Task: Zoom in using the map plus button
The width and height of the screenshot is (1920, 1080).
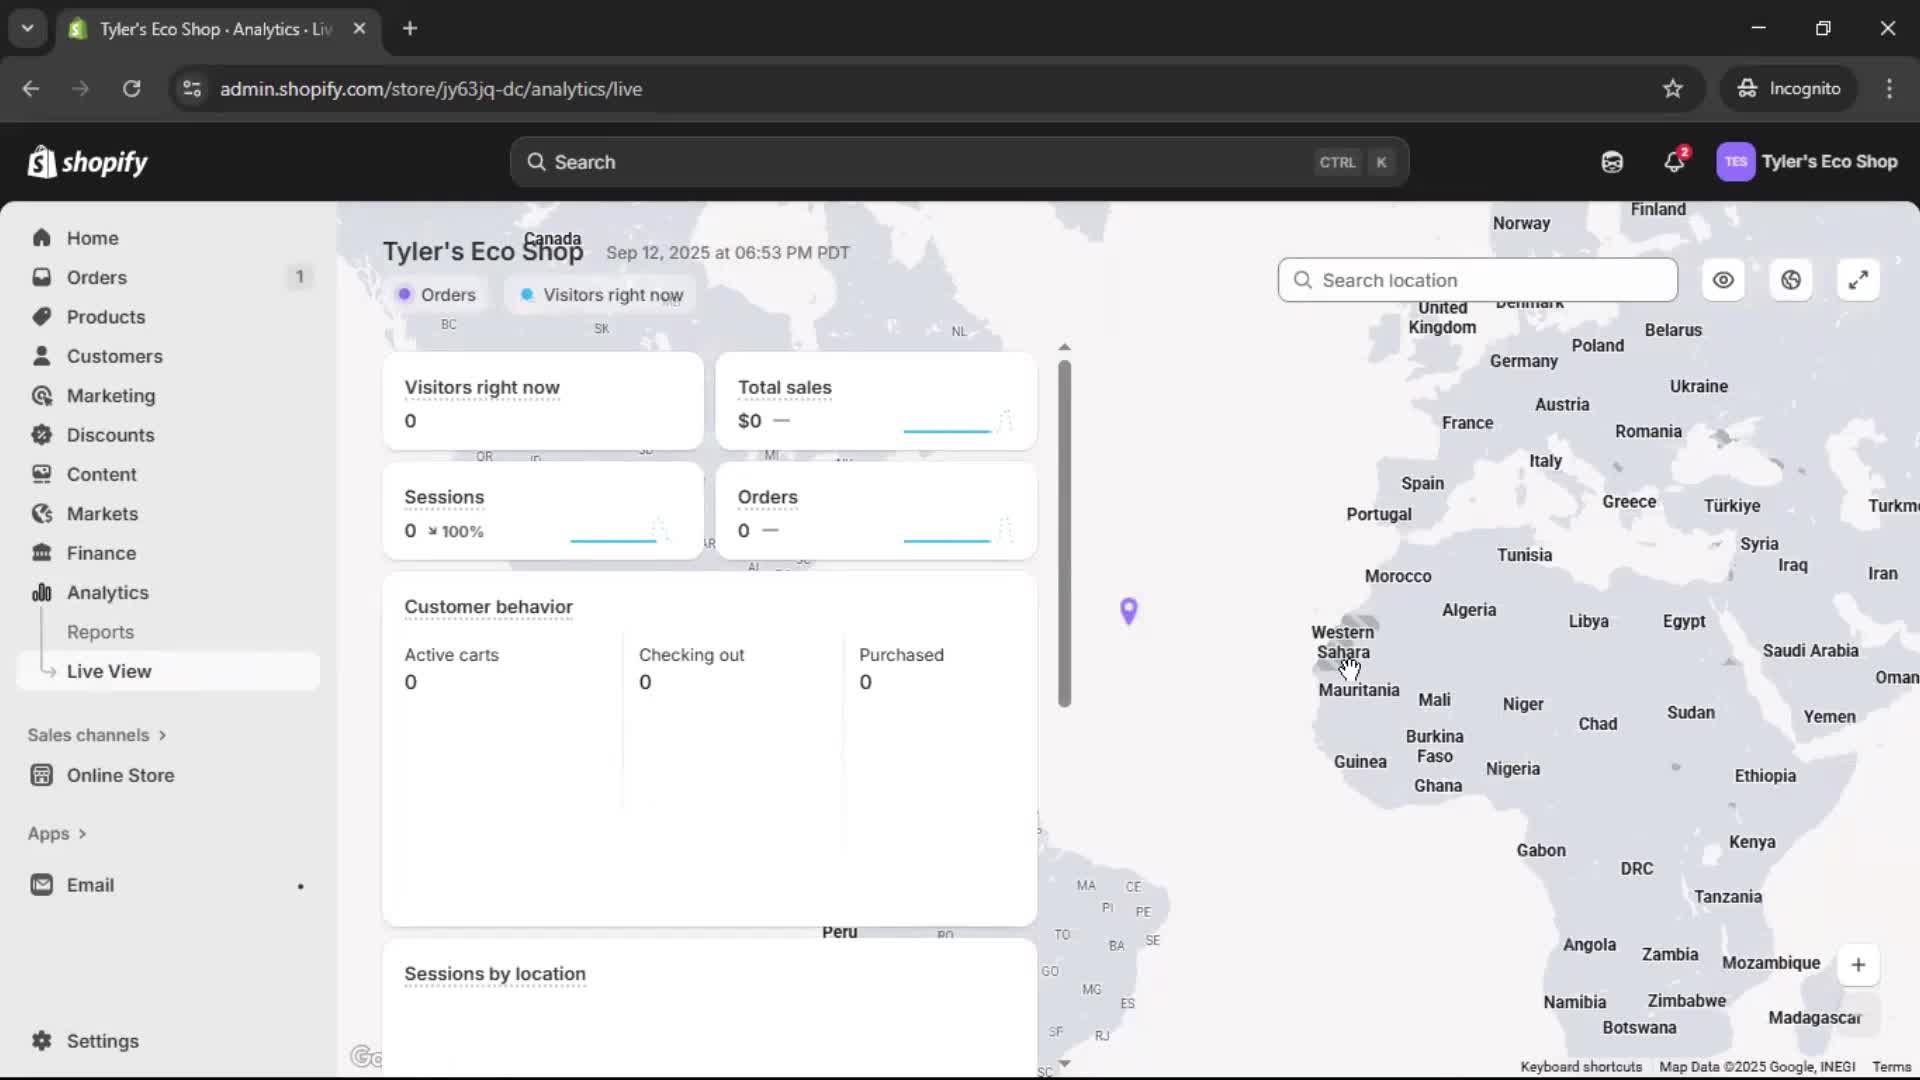Action: point(1859,964)
